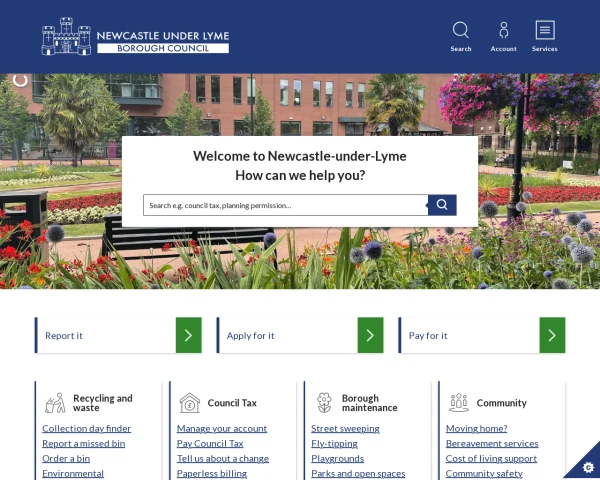Open the Bereavement services link
The height and width of the screenshot is (480, 600).
pyautogui.click(x=492, y=443)
